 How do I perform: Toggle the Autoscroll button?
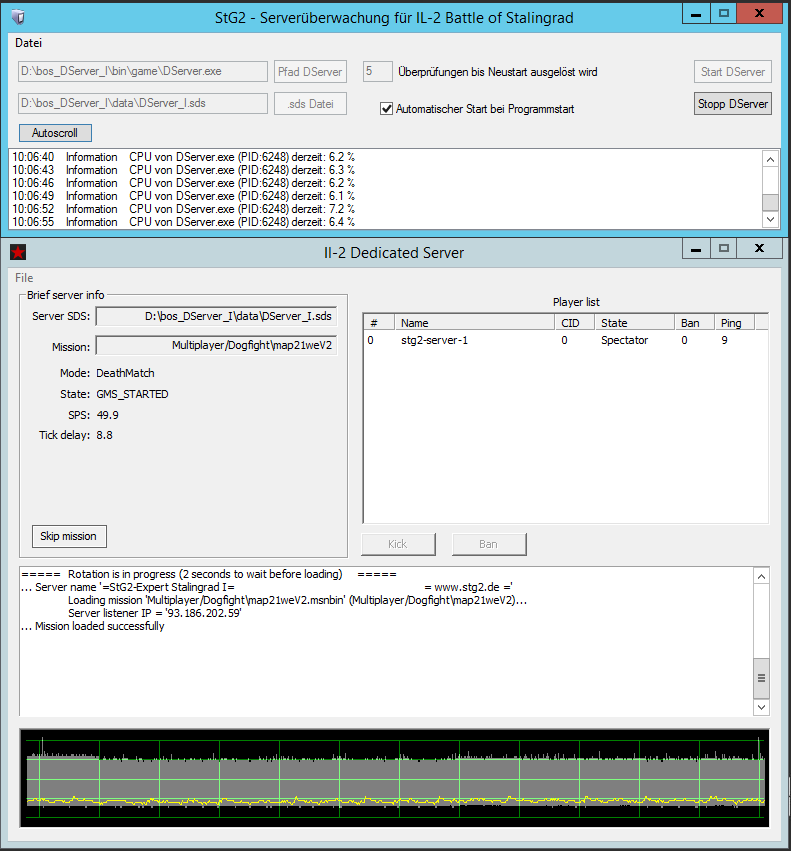pos(55,133)
